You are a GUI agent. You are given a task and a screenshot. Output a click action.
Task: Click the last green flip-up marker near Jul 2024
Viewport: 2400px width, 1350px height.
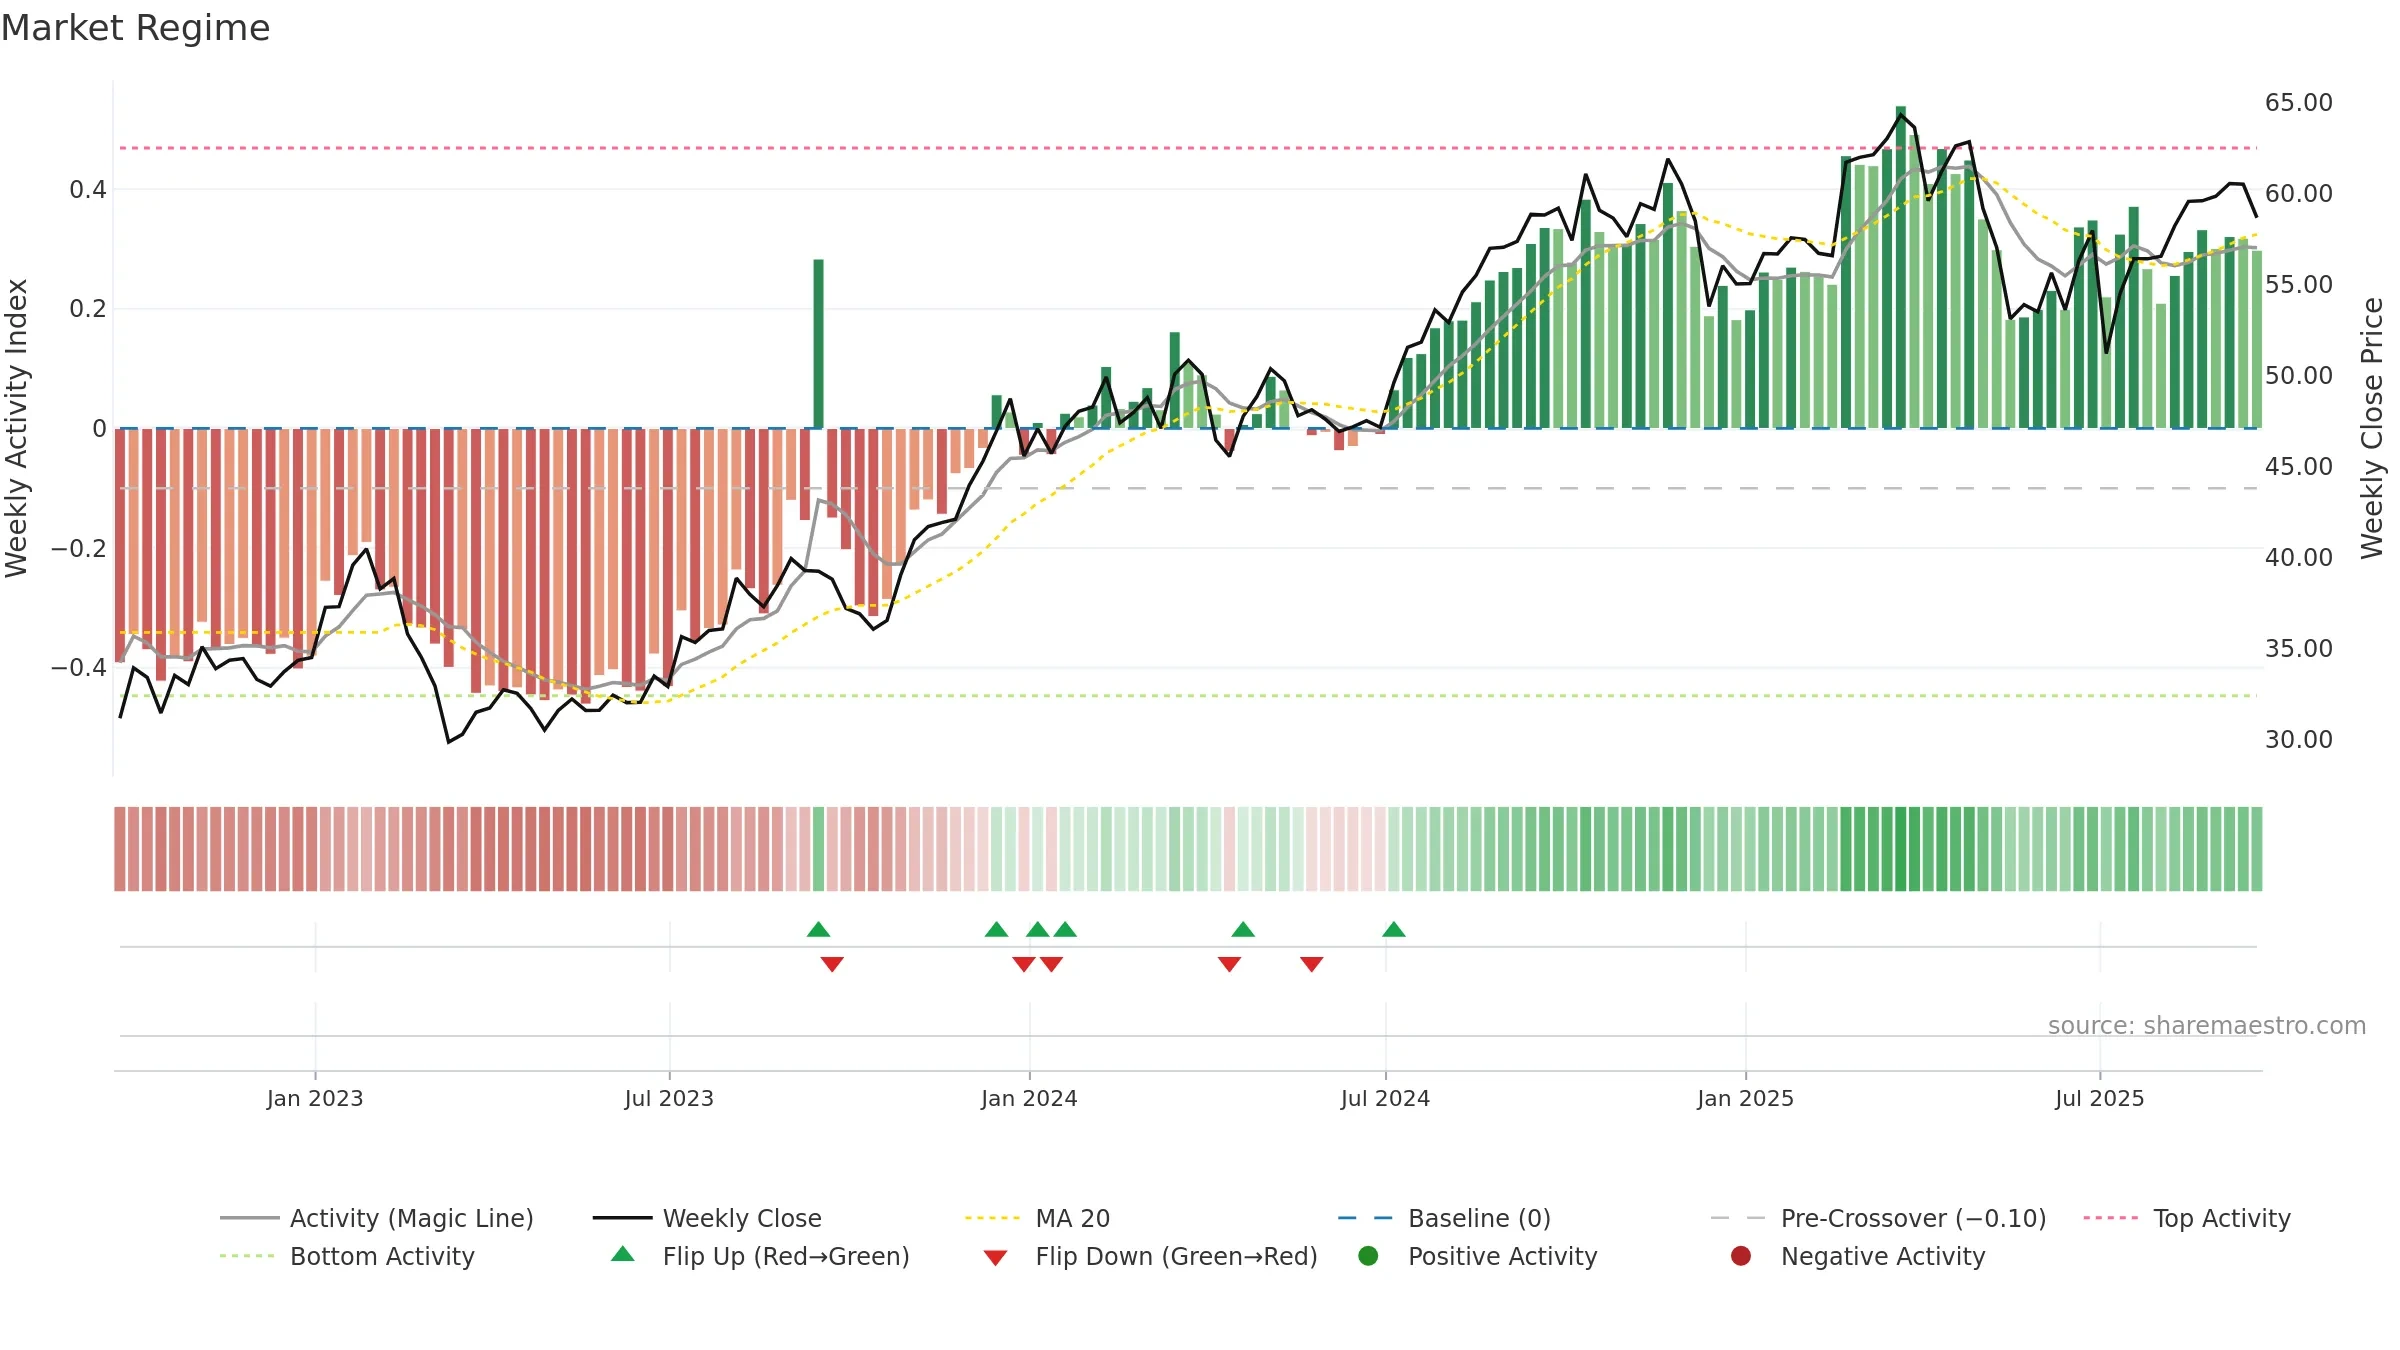tap(1394, 929)
